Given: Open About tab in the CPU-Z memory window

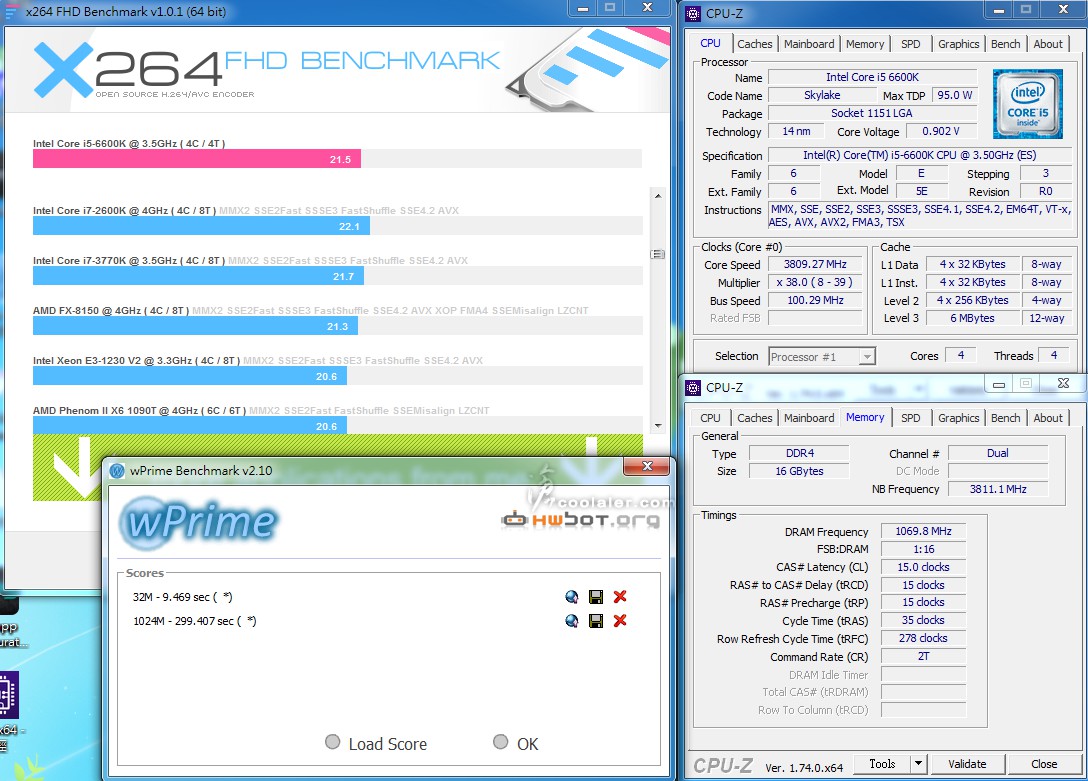Looking at the screenshot, I should point(1048,418).
